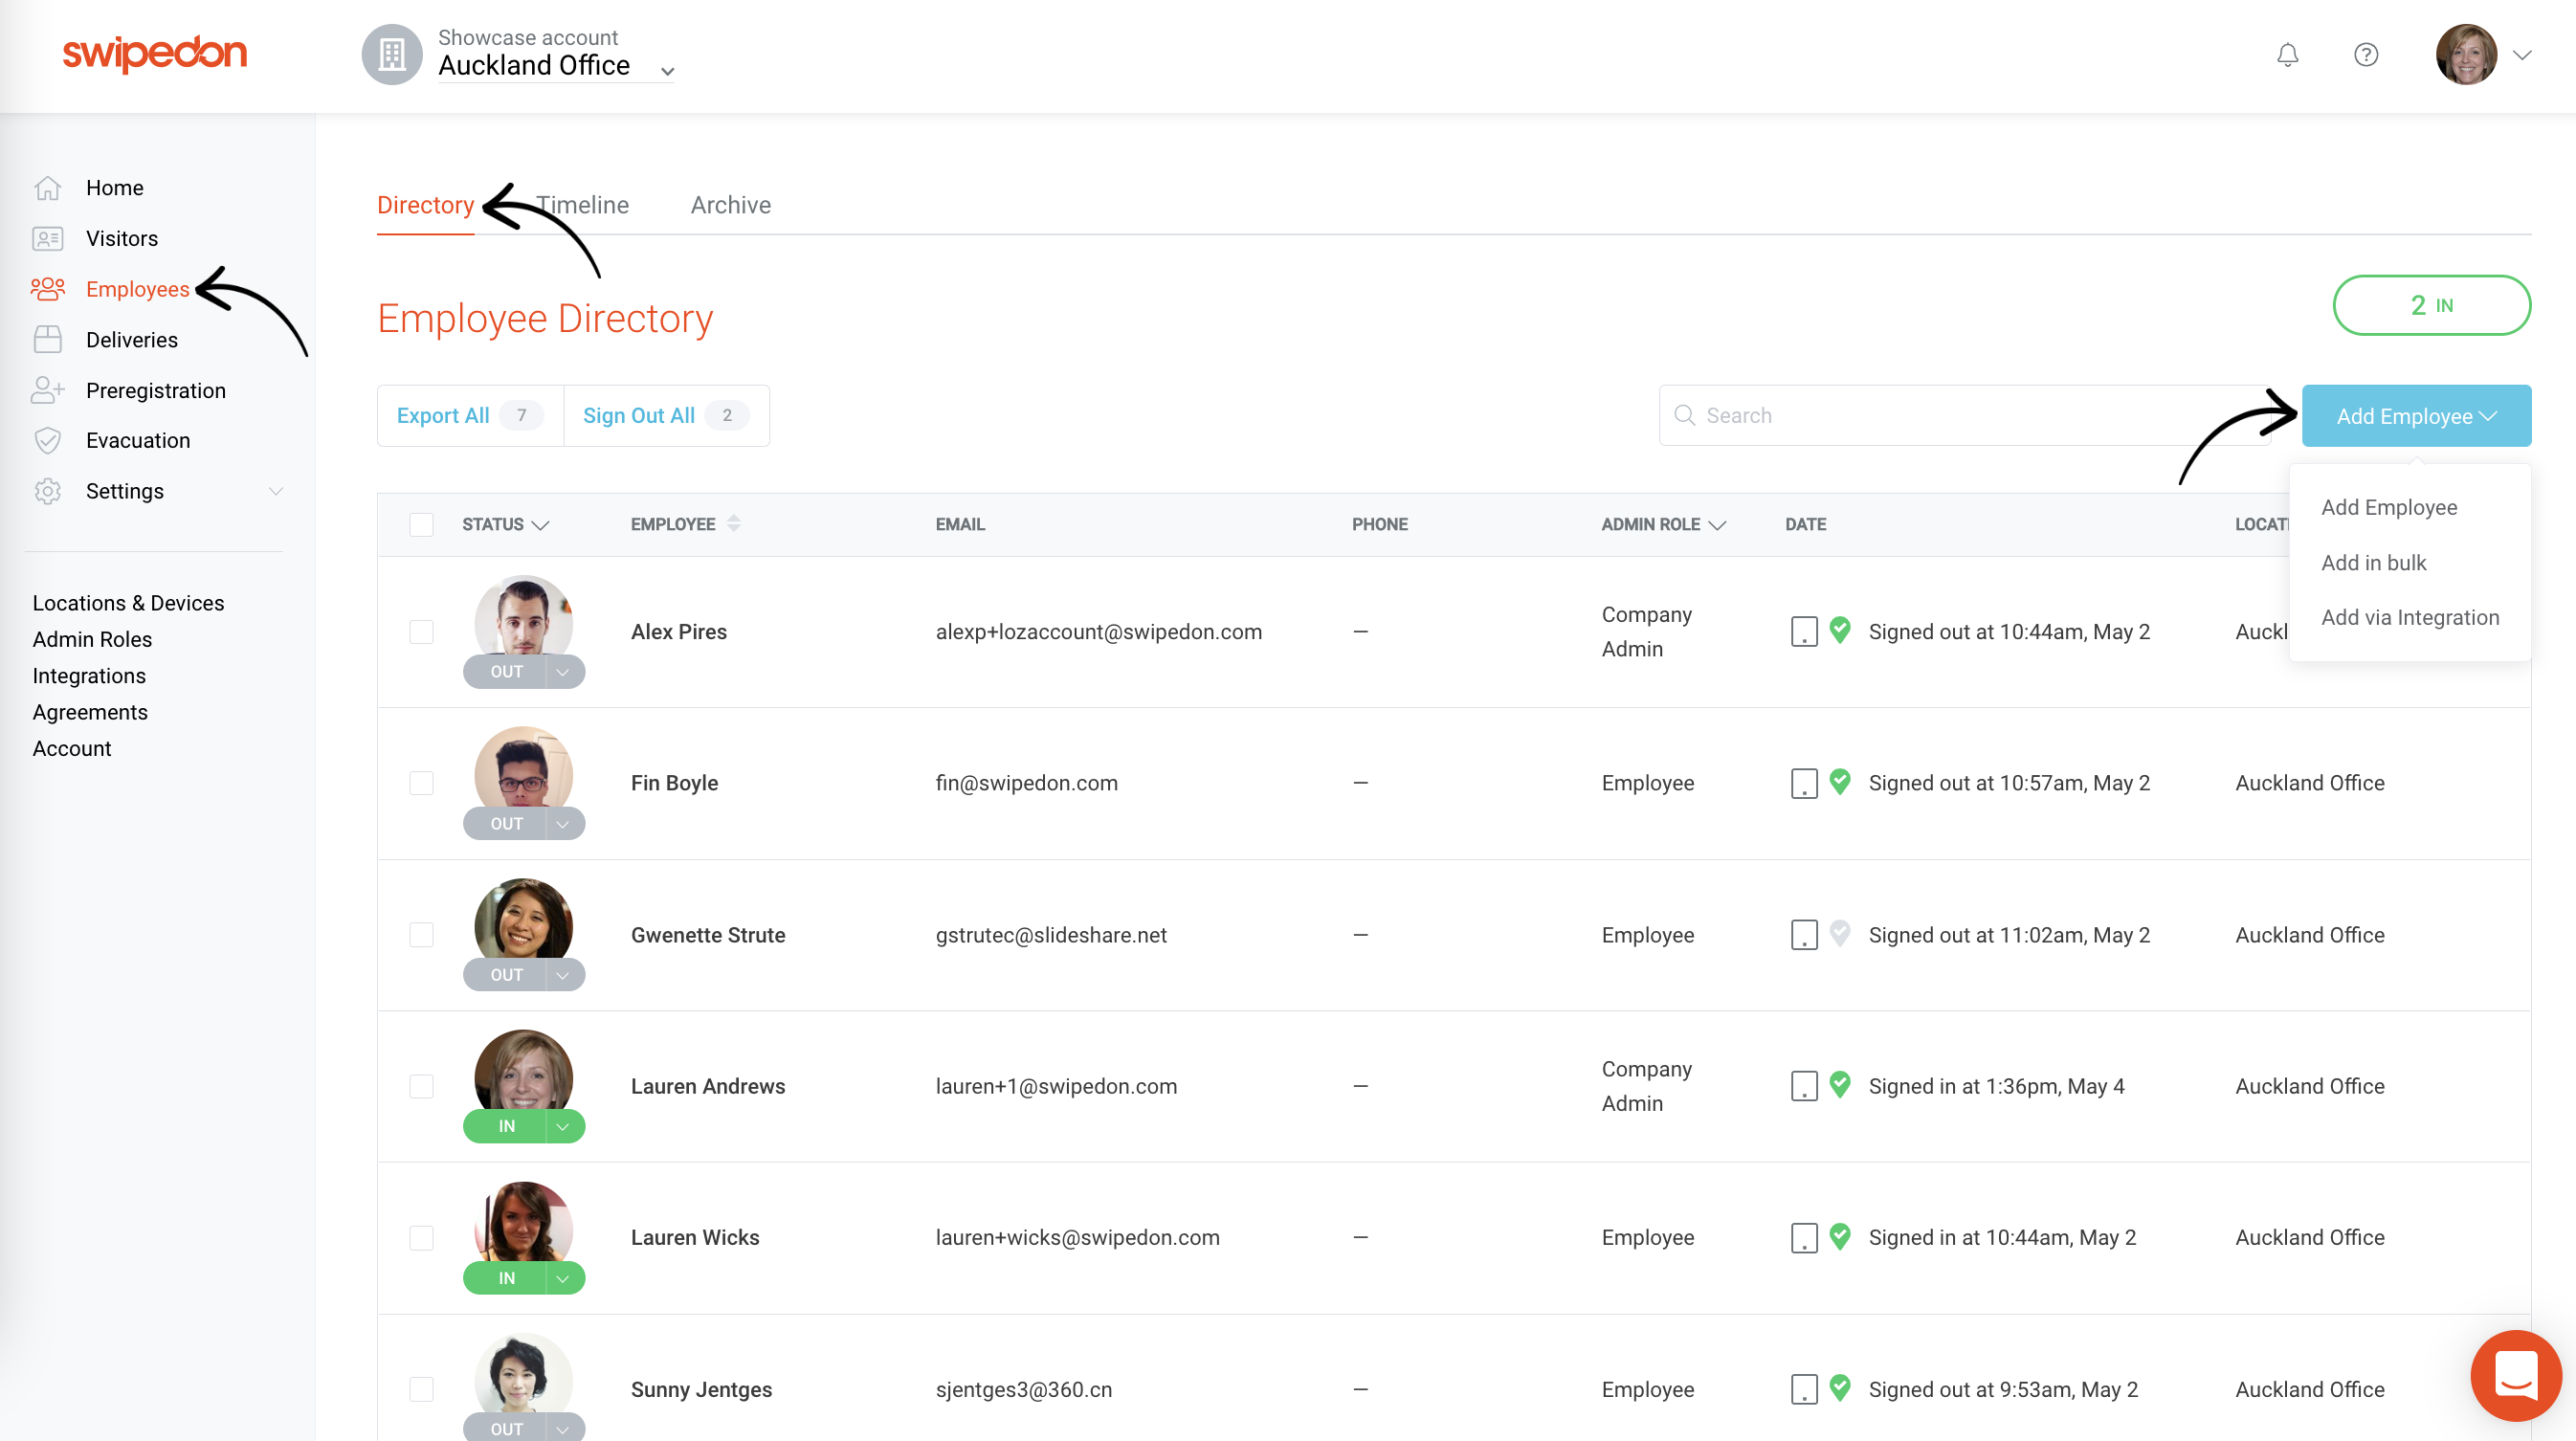Click the green location check for Fin Boyle
2576x1441 pixels.
tap(1840, 781)
